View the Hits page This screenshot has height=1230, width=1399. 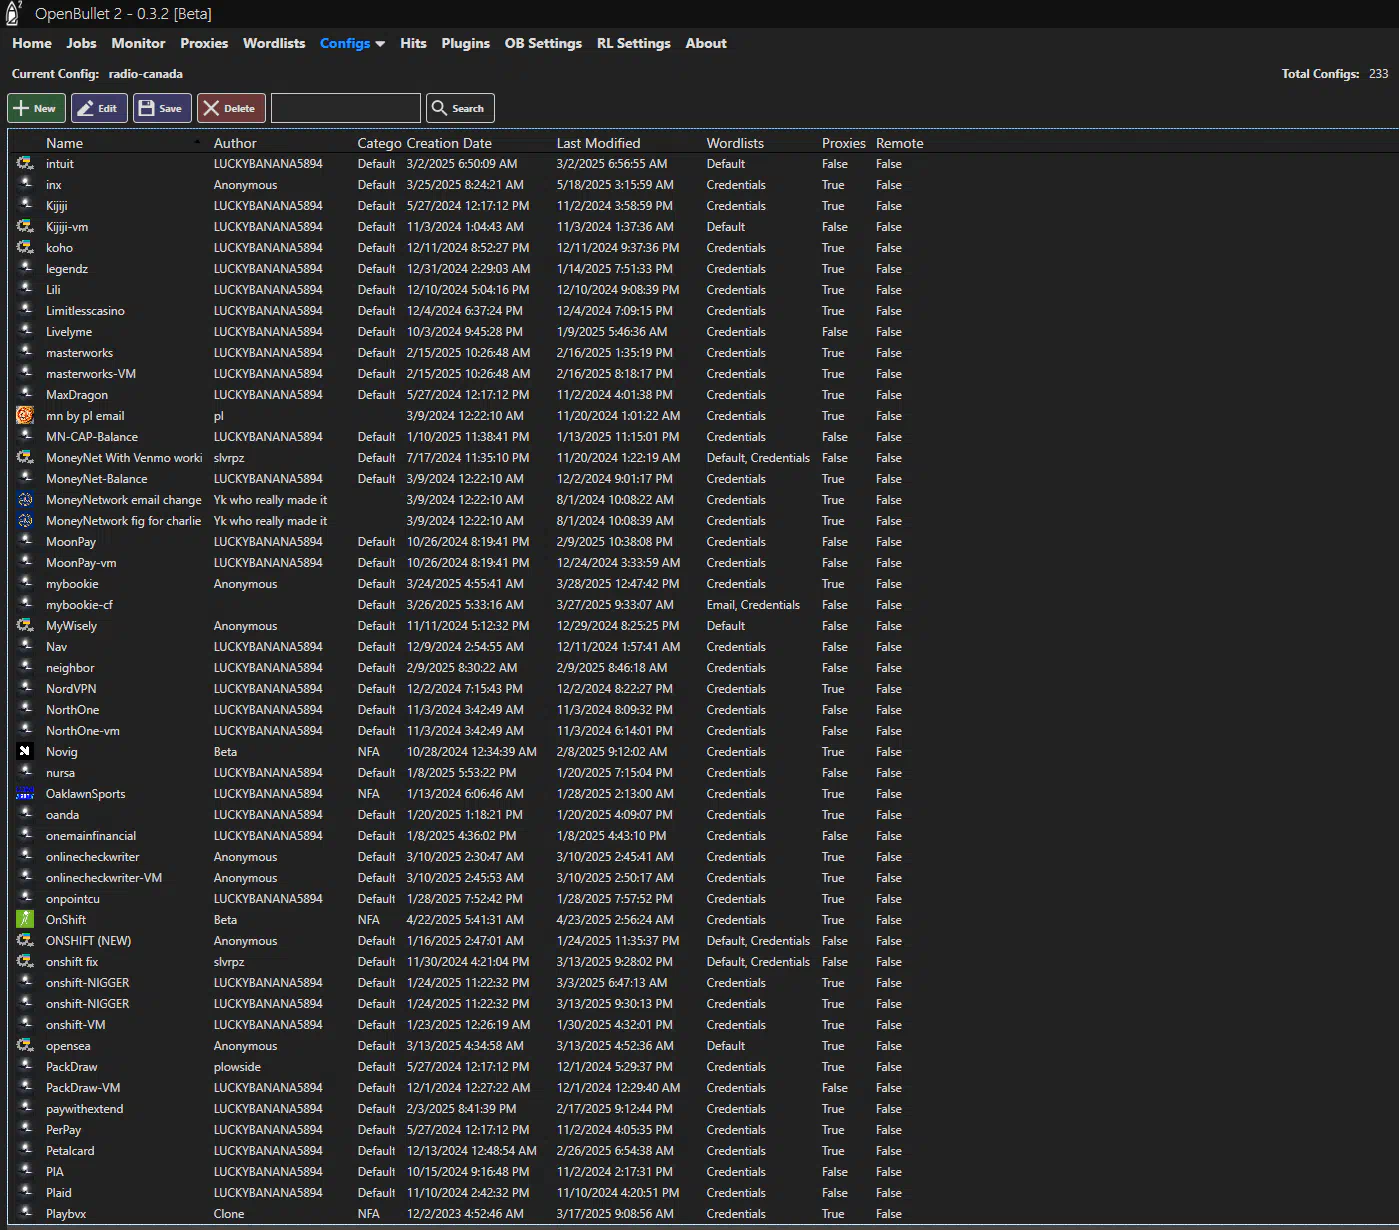pyautogui.click(x=413, y=44)
